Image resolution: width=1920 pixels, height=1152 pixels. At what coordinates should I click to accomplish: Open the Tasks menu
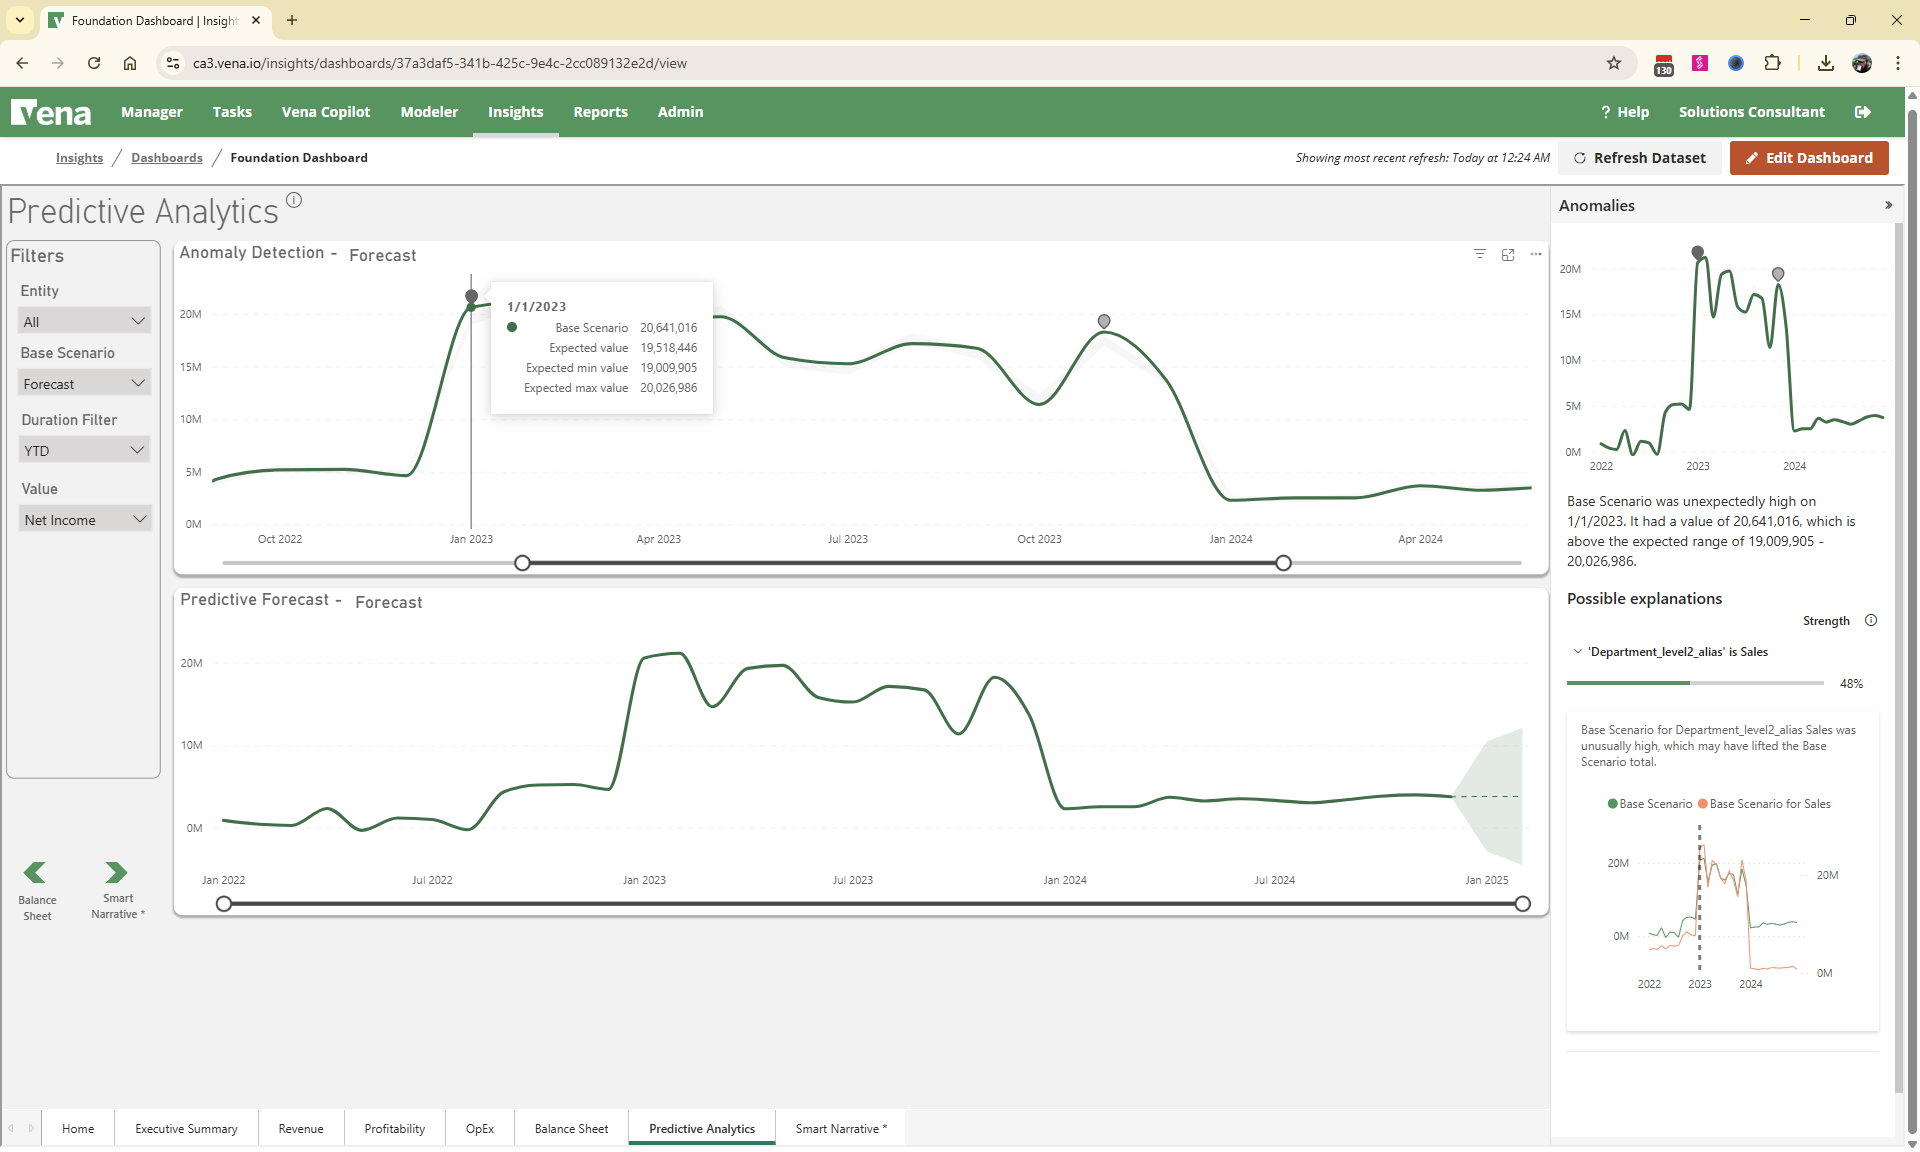(x=232, y=112)
